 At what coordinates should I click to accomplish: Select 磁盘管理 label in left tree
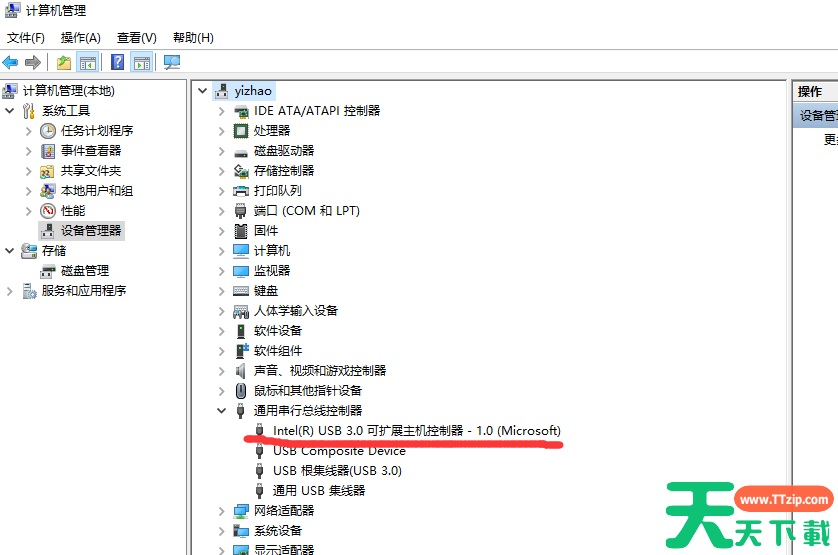[85, 271]
